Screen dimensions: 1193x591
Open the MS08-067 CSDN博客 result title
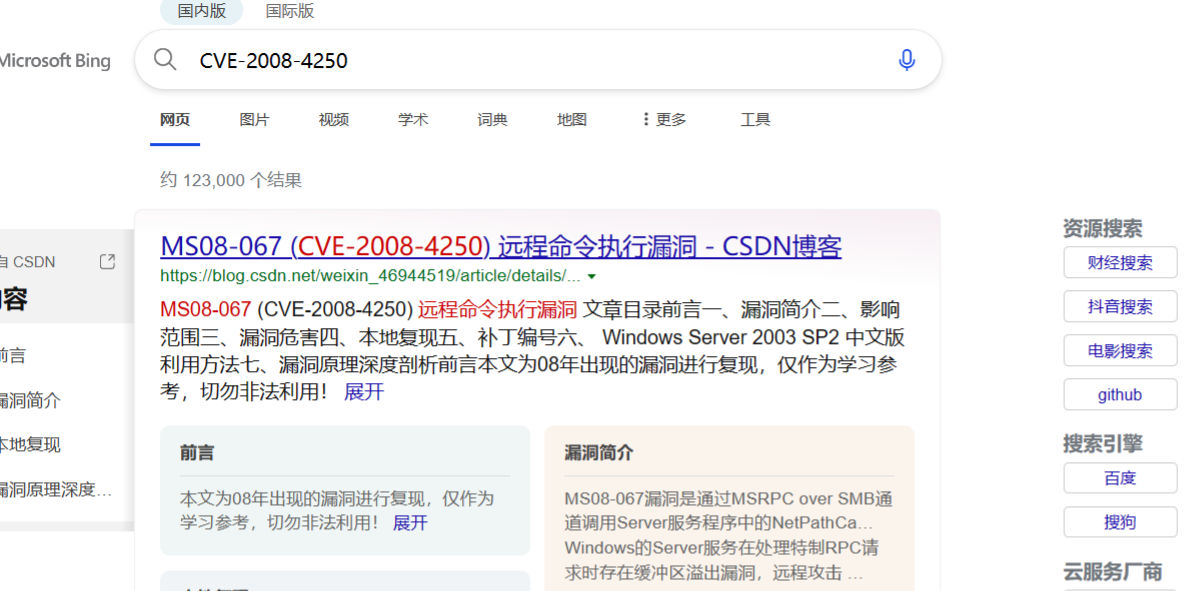[501, 246]
